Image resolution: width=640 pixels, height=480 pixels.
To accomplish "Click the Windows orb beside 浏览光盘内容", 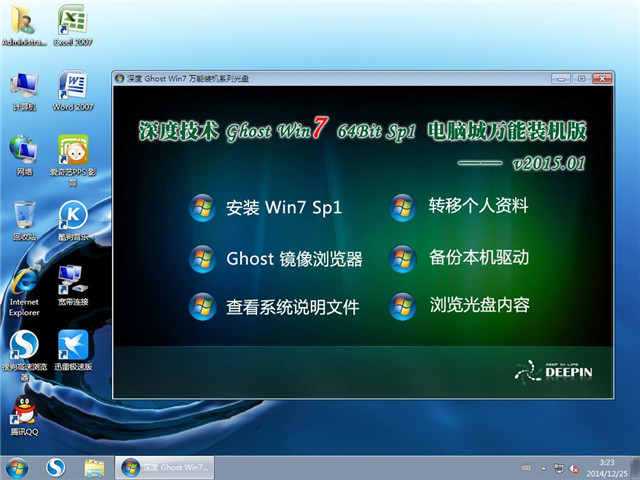I will pyautogui.click(x=402, y=307).
